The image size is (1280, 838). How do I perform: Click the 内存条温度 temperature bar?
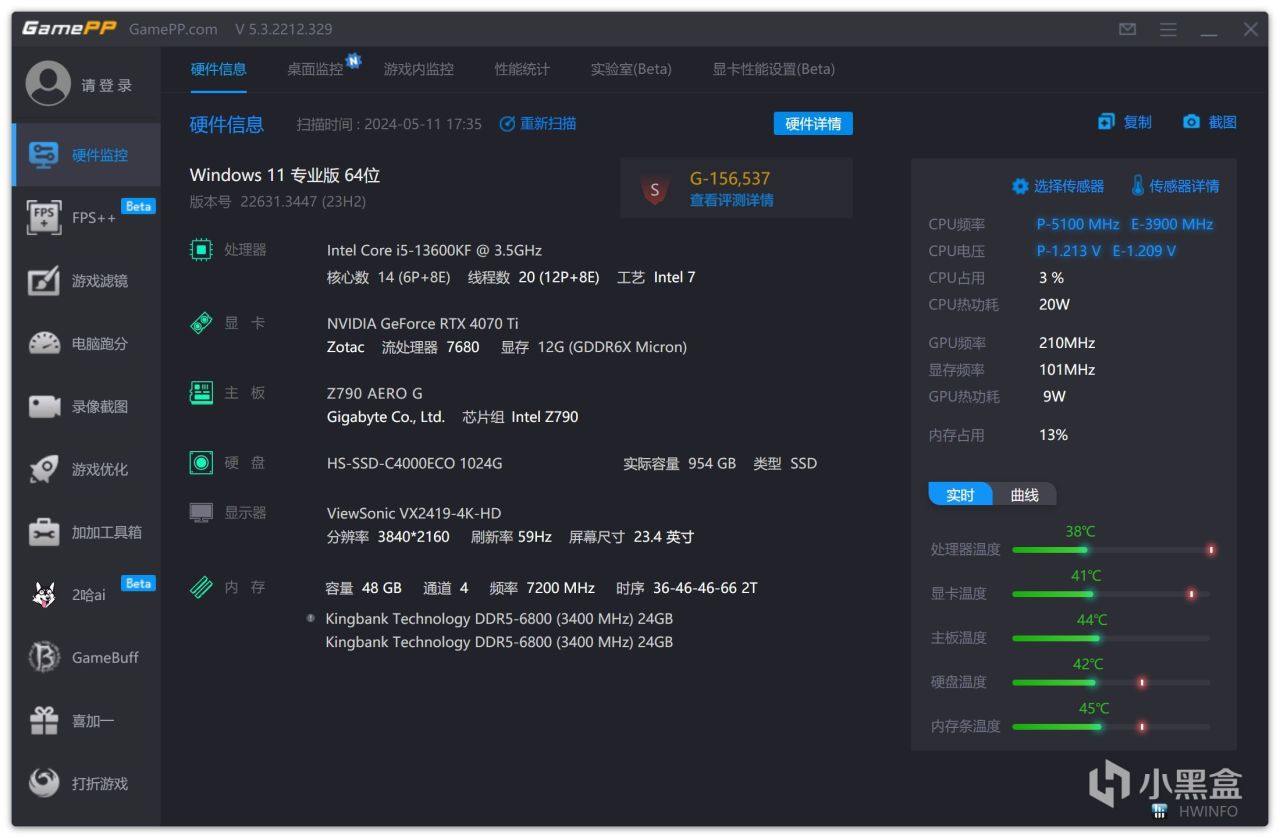(x=1111, y=726)
